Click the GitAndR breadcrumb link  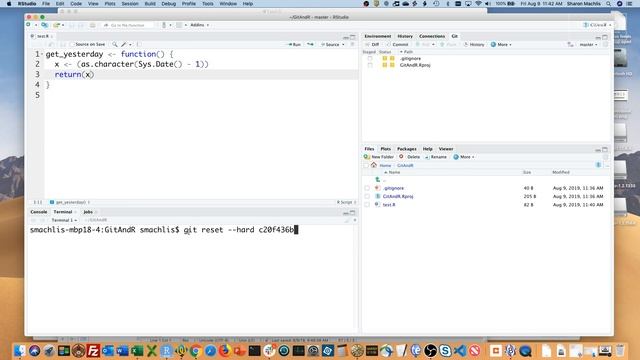point(405,166)
